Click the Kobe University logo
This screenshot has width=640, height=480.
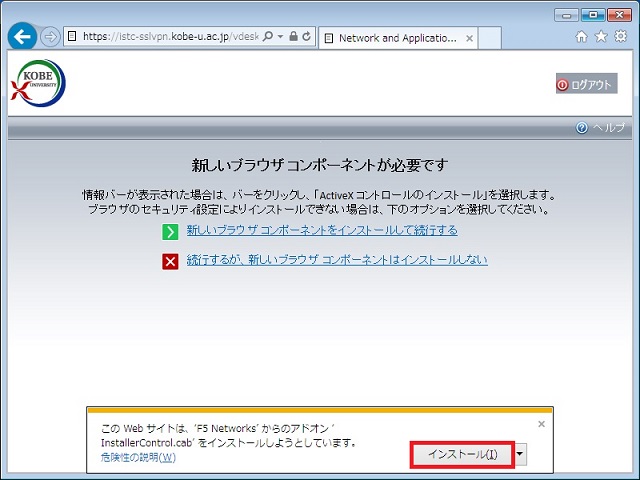coord(38,83)
